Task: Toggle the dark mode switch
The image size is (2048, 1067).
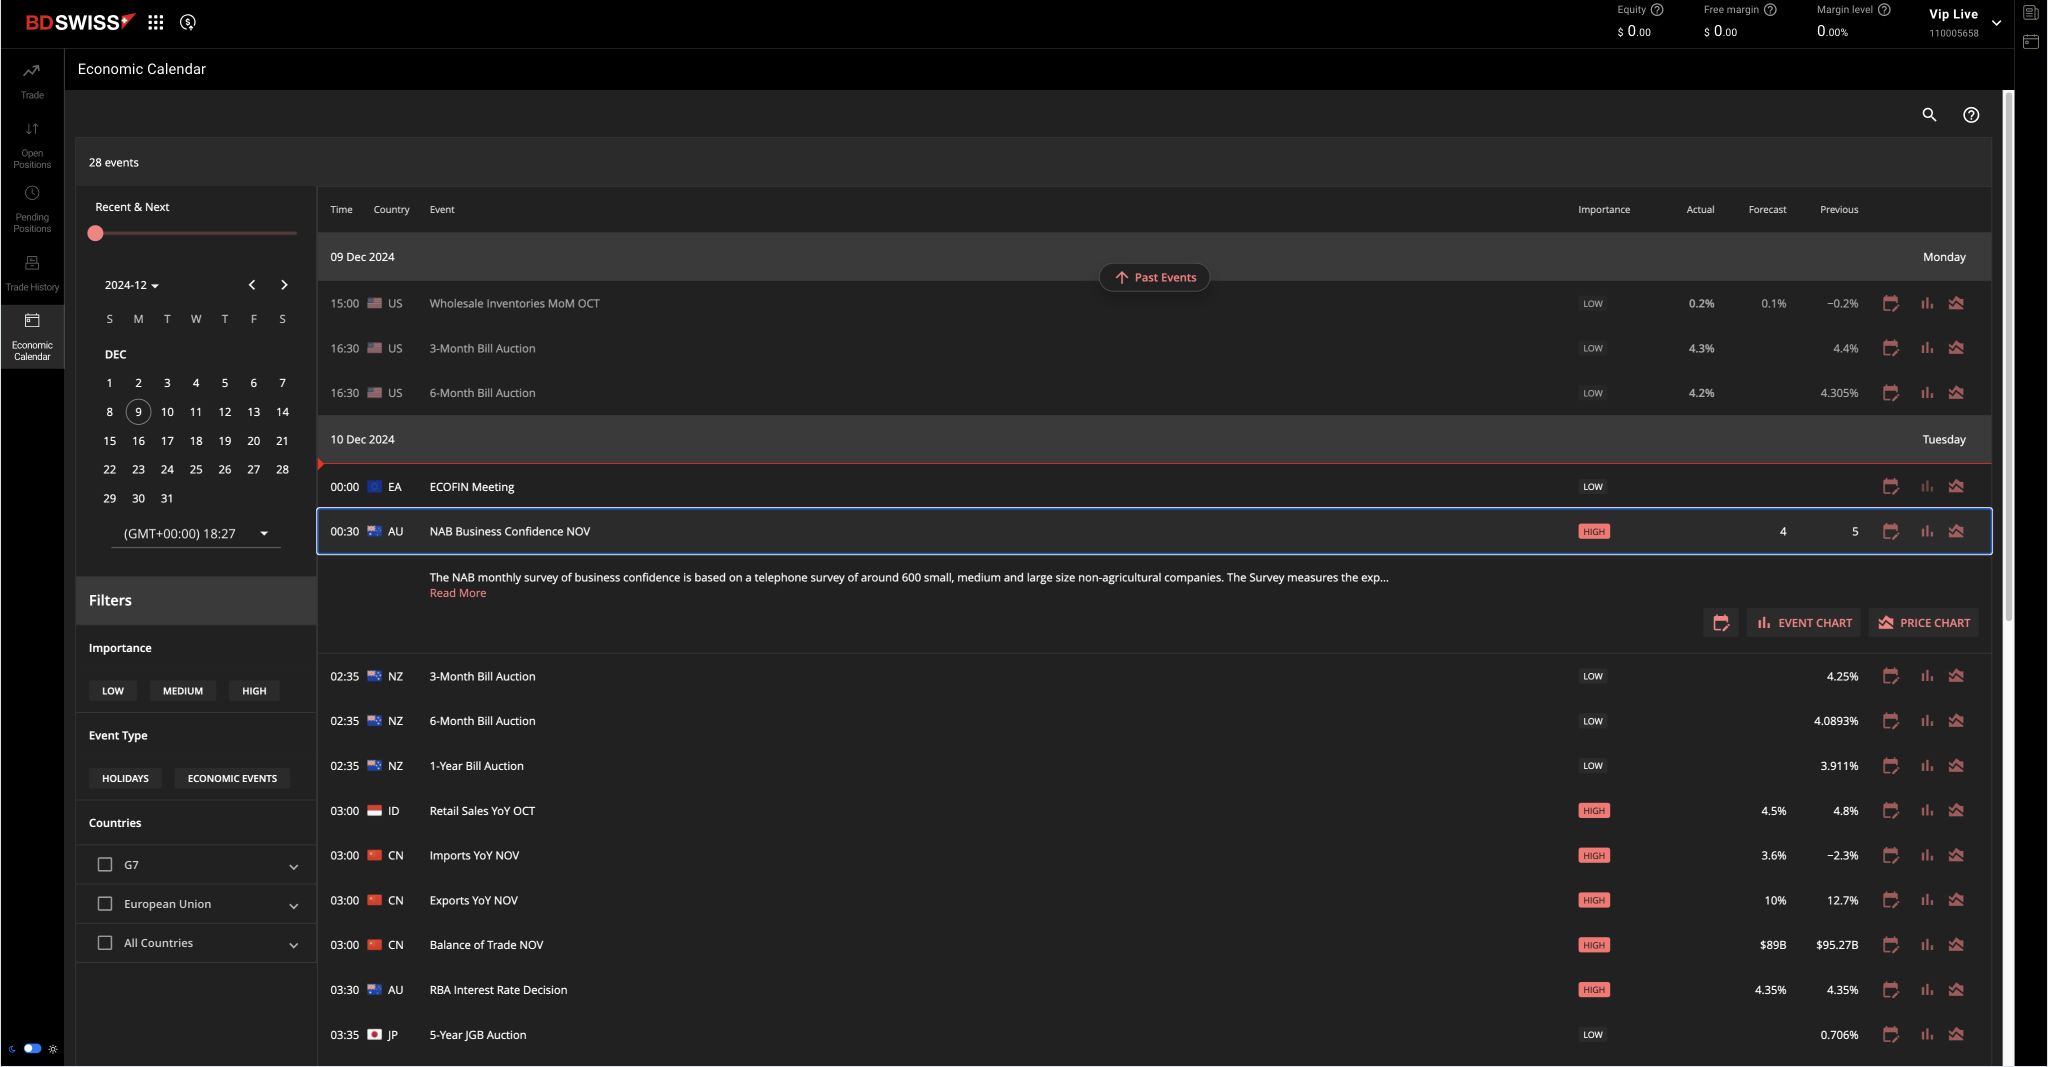Action: pos(32,1049)
